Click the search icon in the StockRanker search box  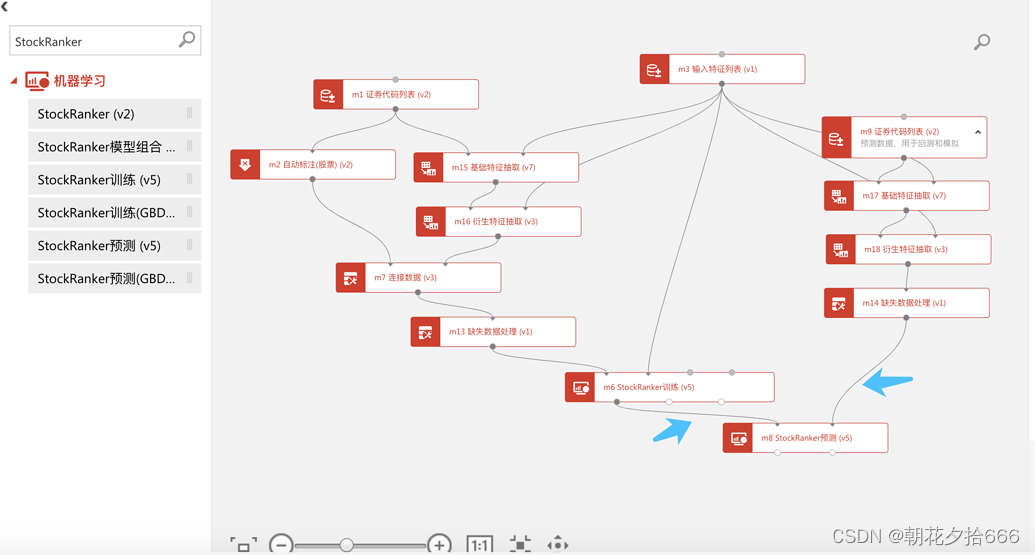click(187, 40)
